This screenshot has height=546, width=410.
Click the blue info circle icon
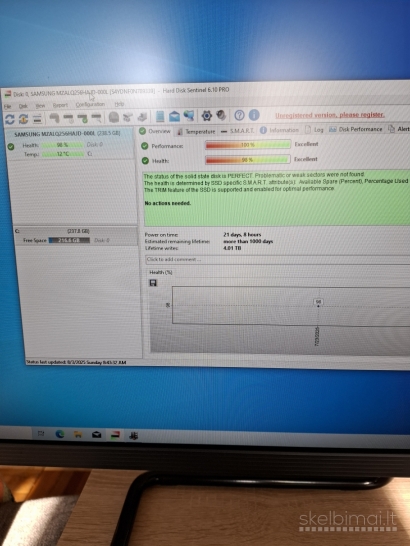[254, 115]
